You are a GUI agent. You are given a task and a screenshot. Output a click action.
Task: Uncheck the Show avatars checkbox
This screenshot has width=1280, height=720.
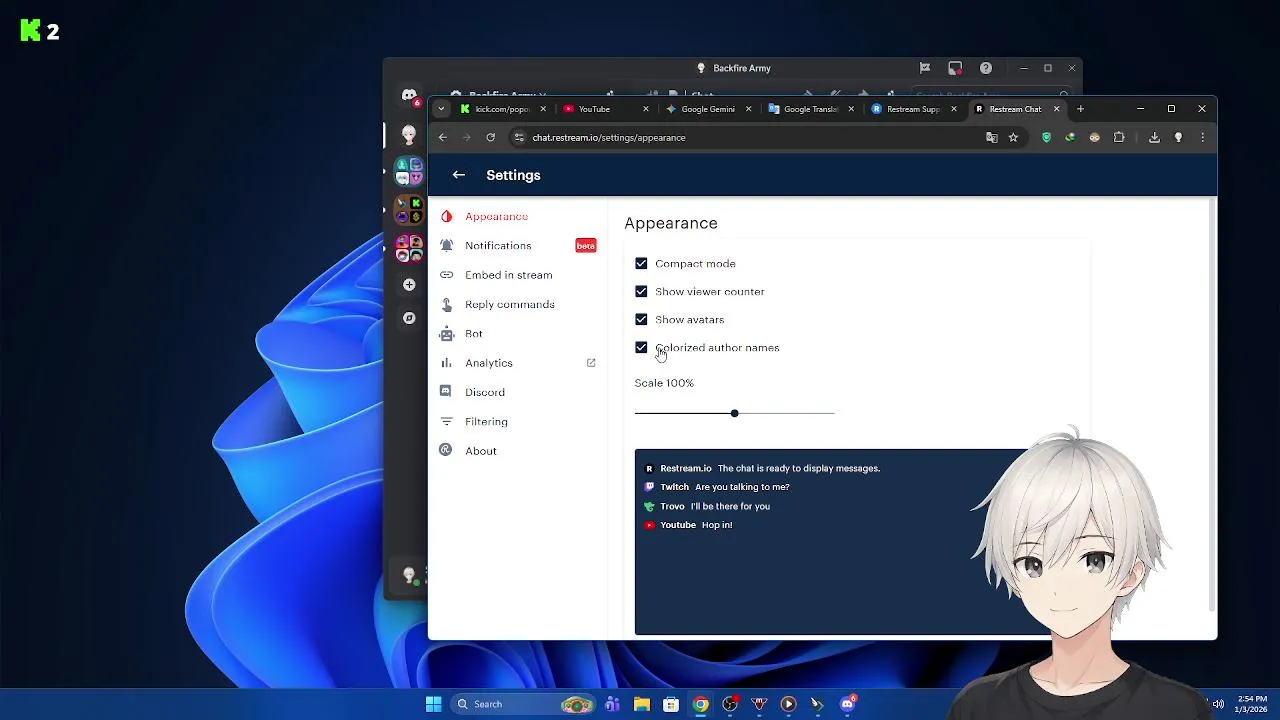pyautogui.click(x=641, y=319)
